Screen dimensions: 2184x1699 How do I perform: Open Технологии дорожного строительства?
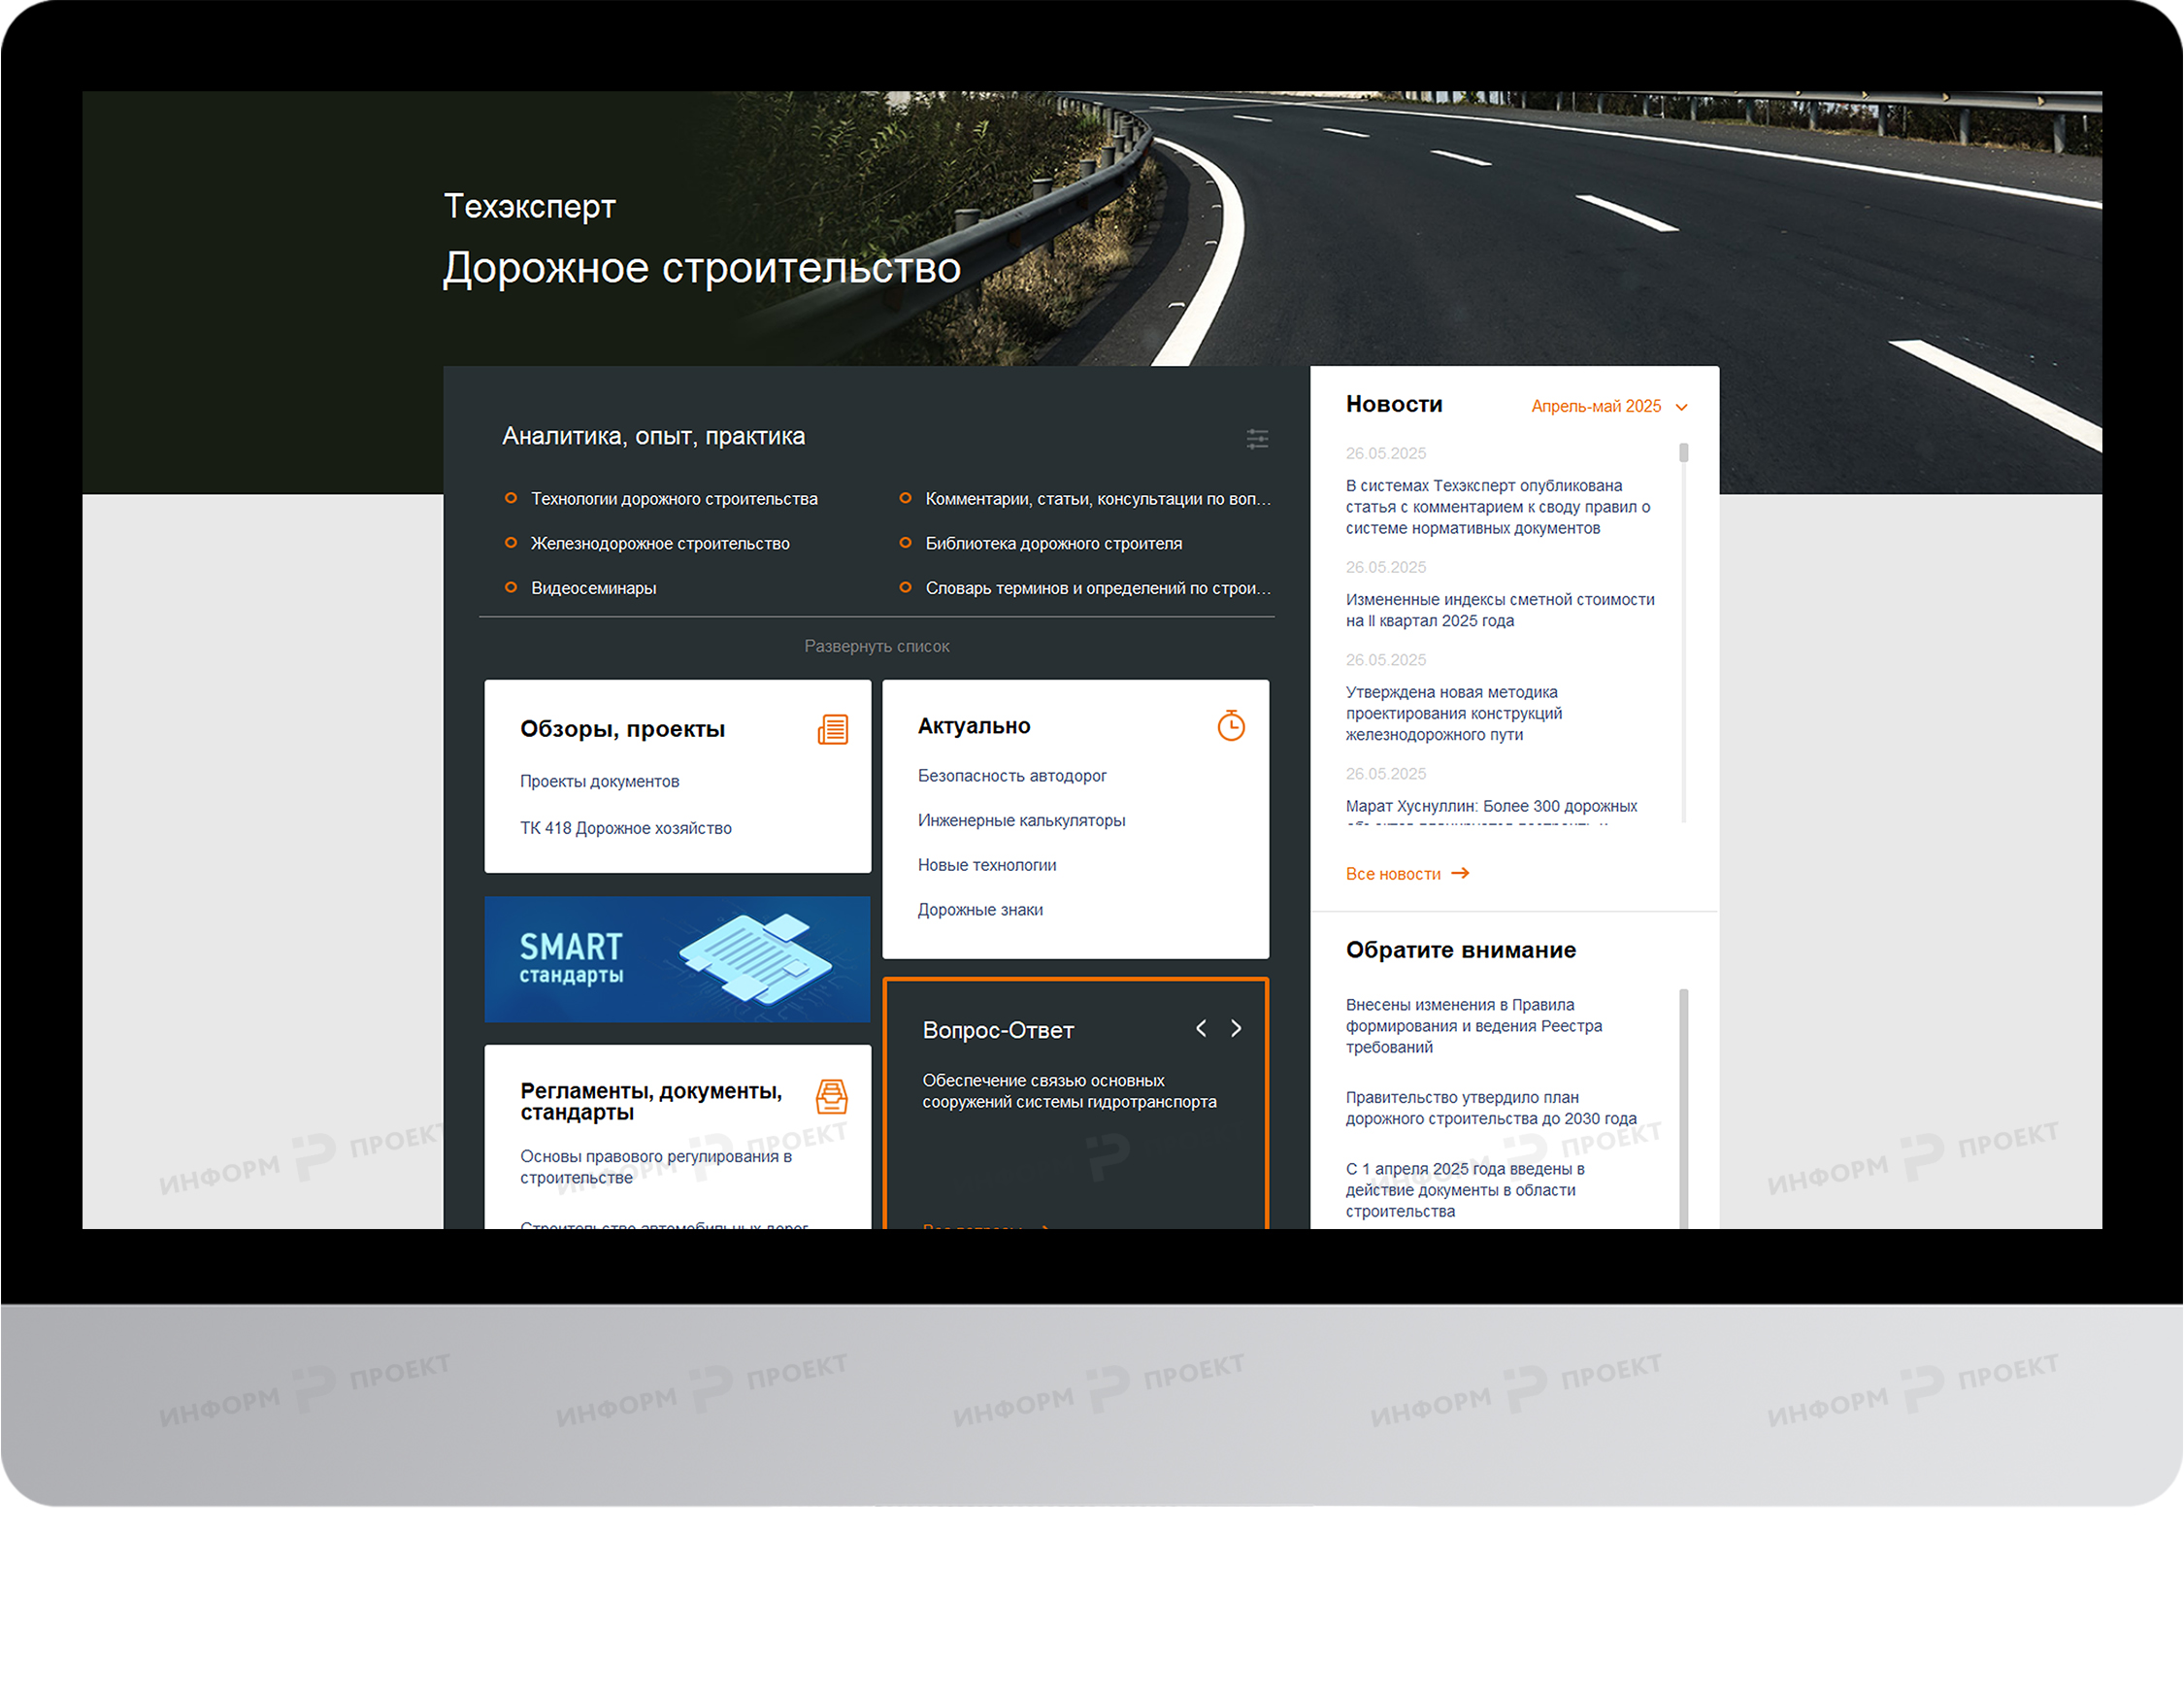tap(674, 499)
